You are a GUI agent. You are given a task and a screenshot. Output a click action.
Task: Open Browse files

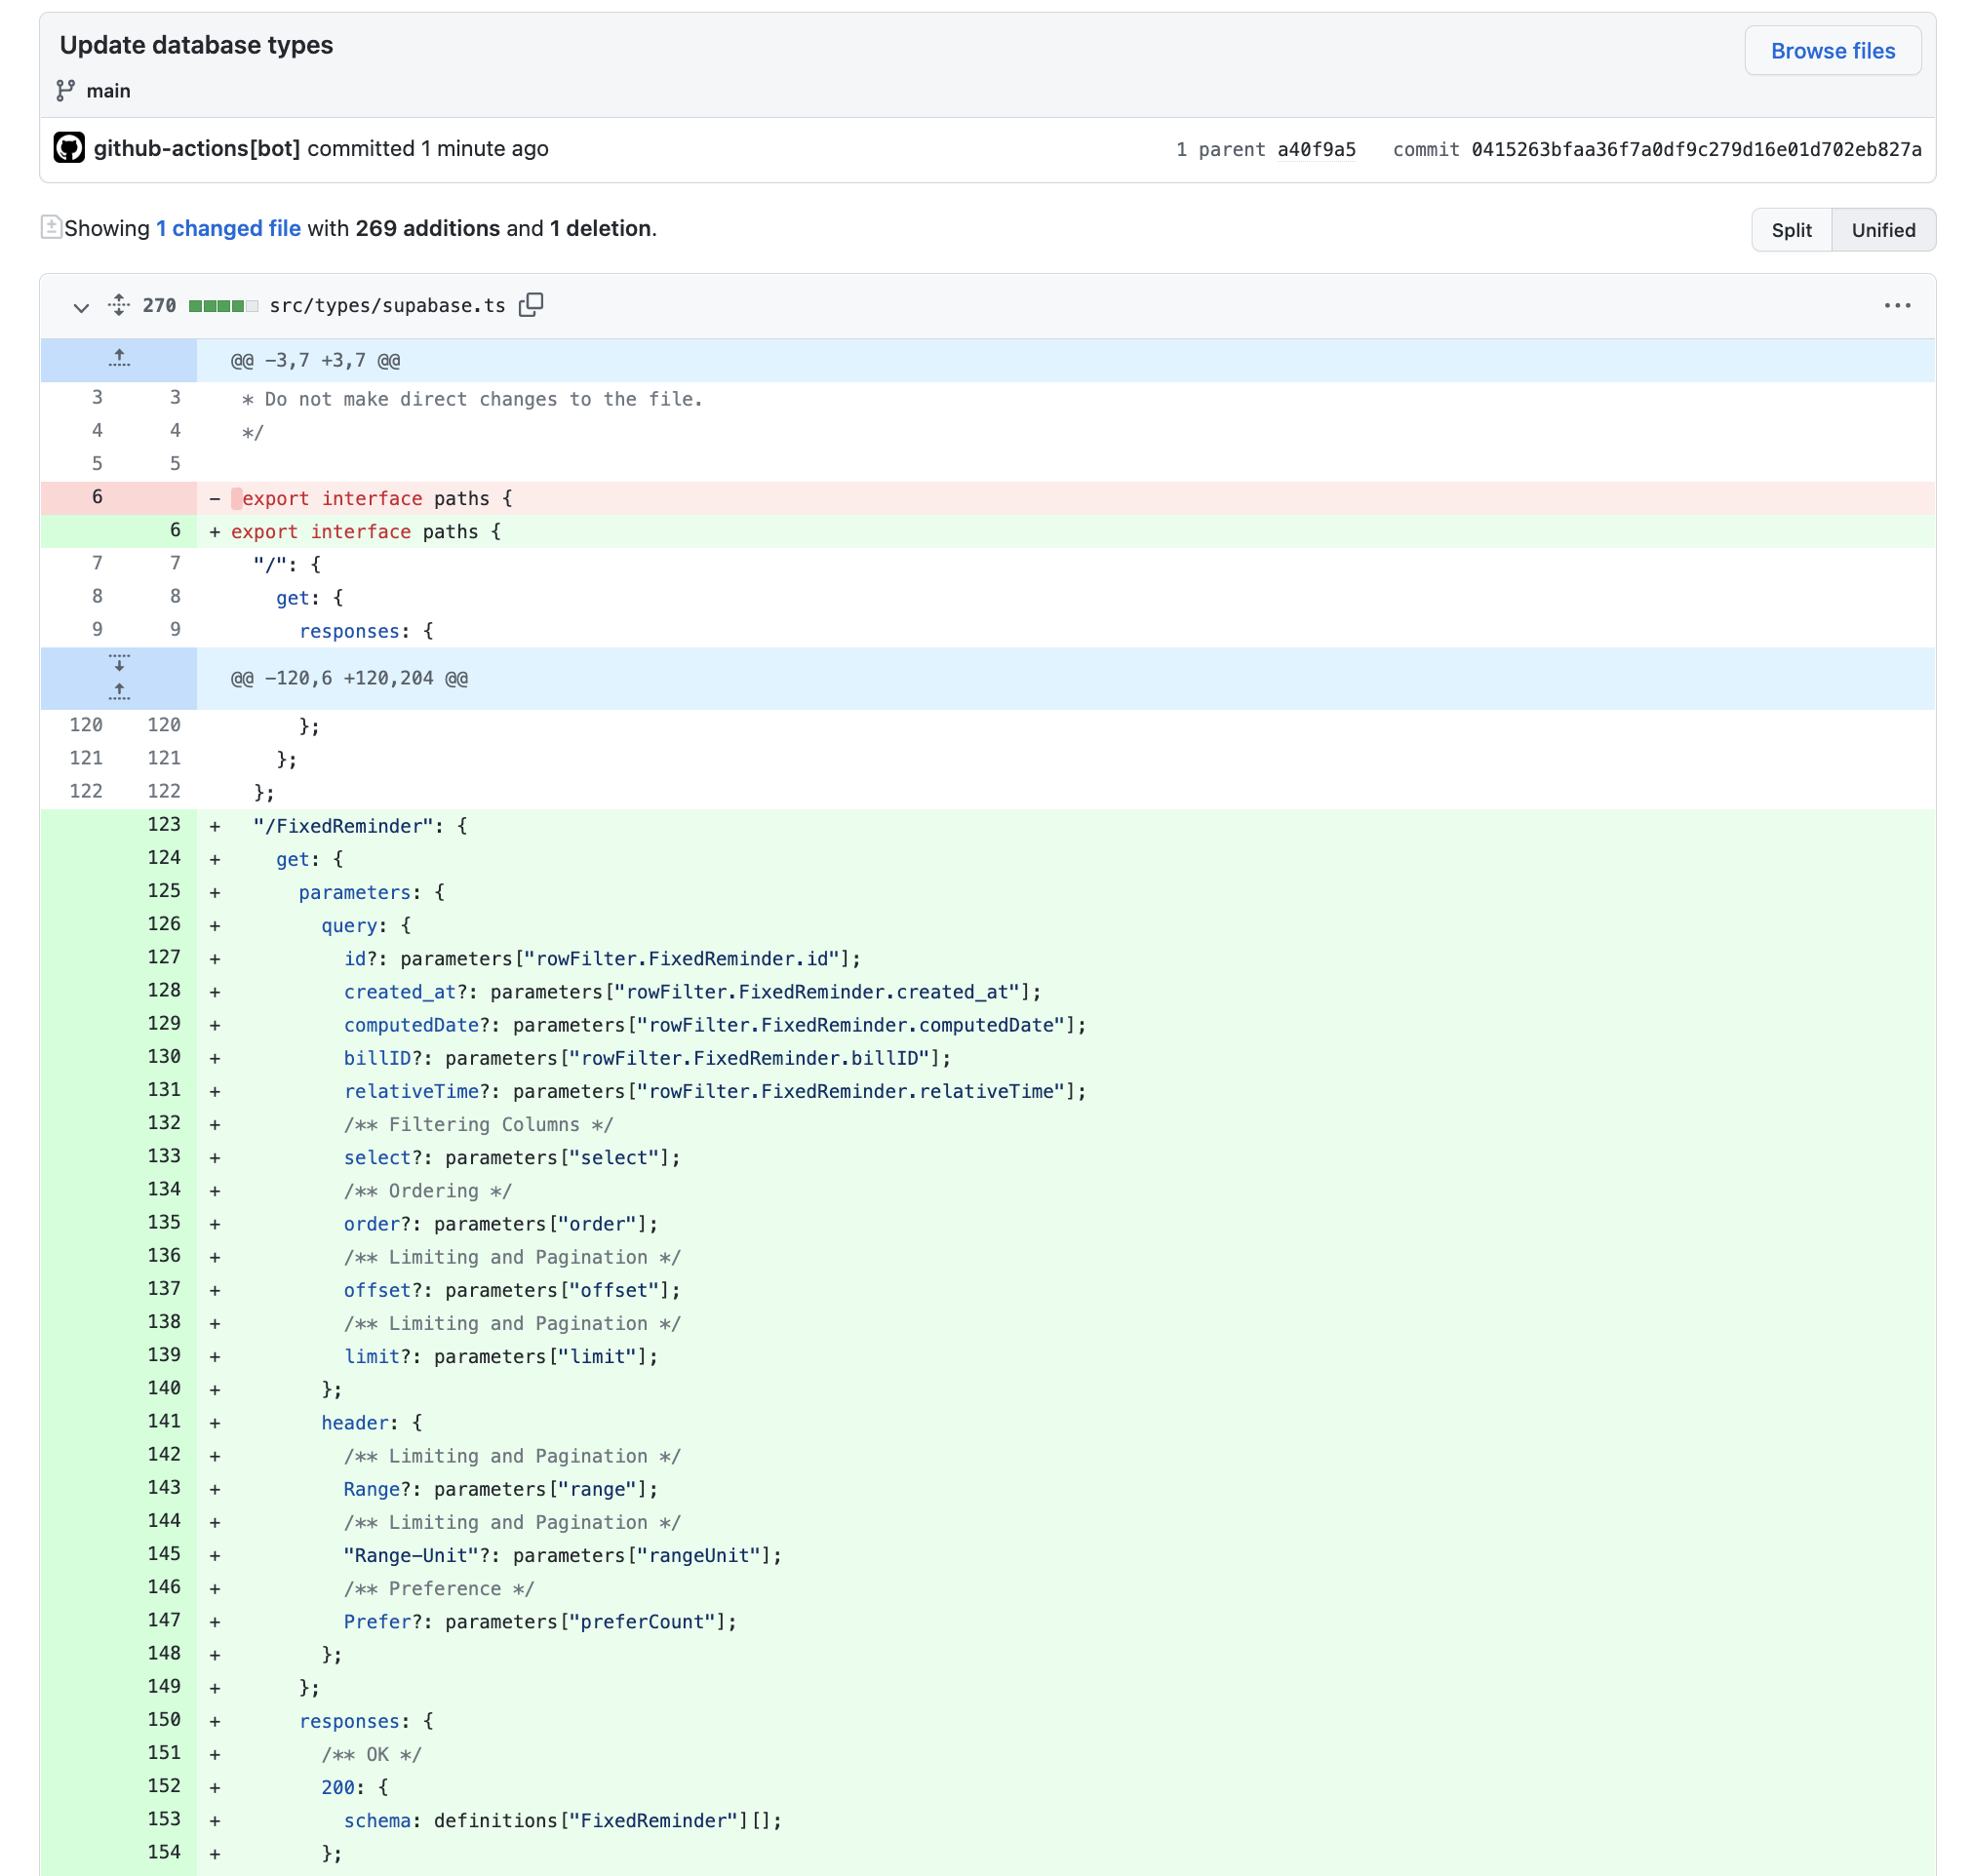1832,50
